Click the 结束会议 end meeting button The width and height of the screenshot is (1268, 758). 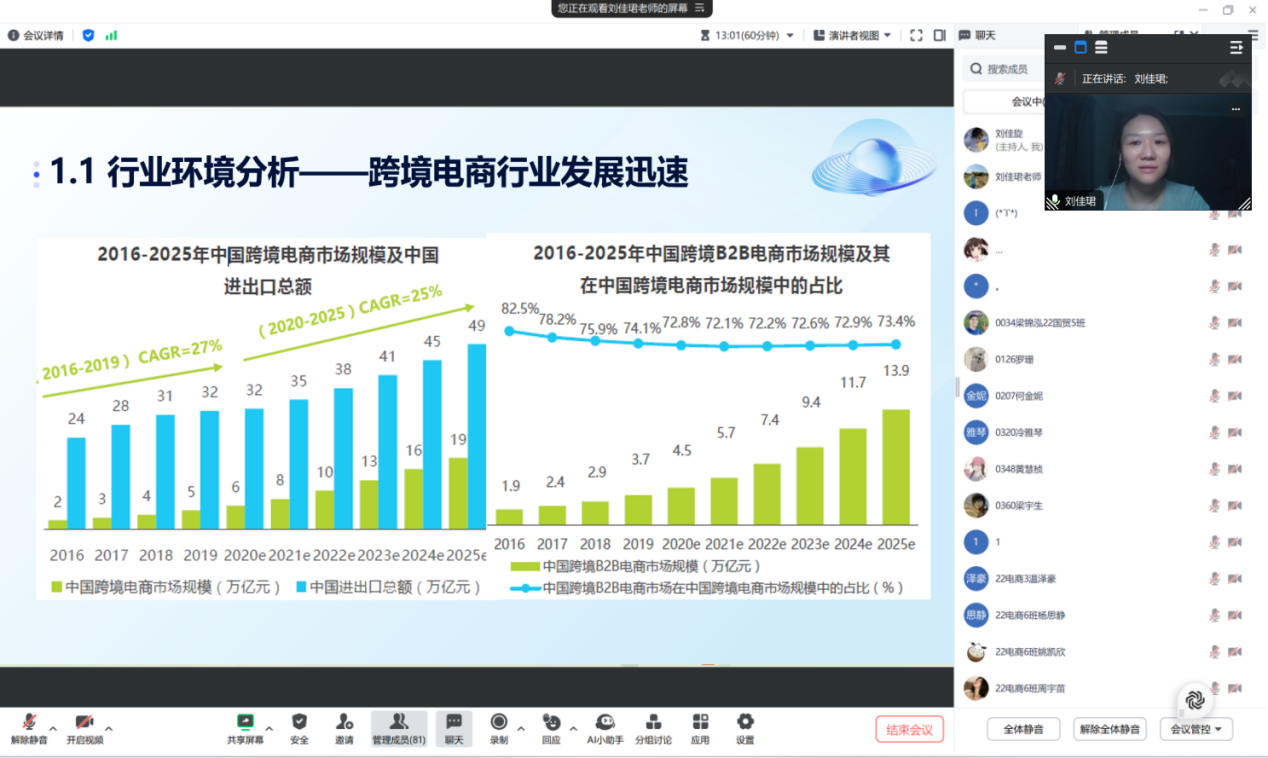(x=909, y=729)
